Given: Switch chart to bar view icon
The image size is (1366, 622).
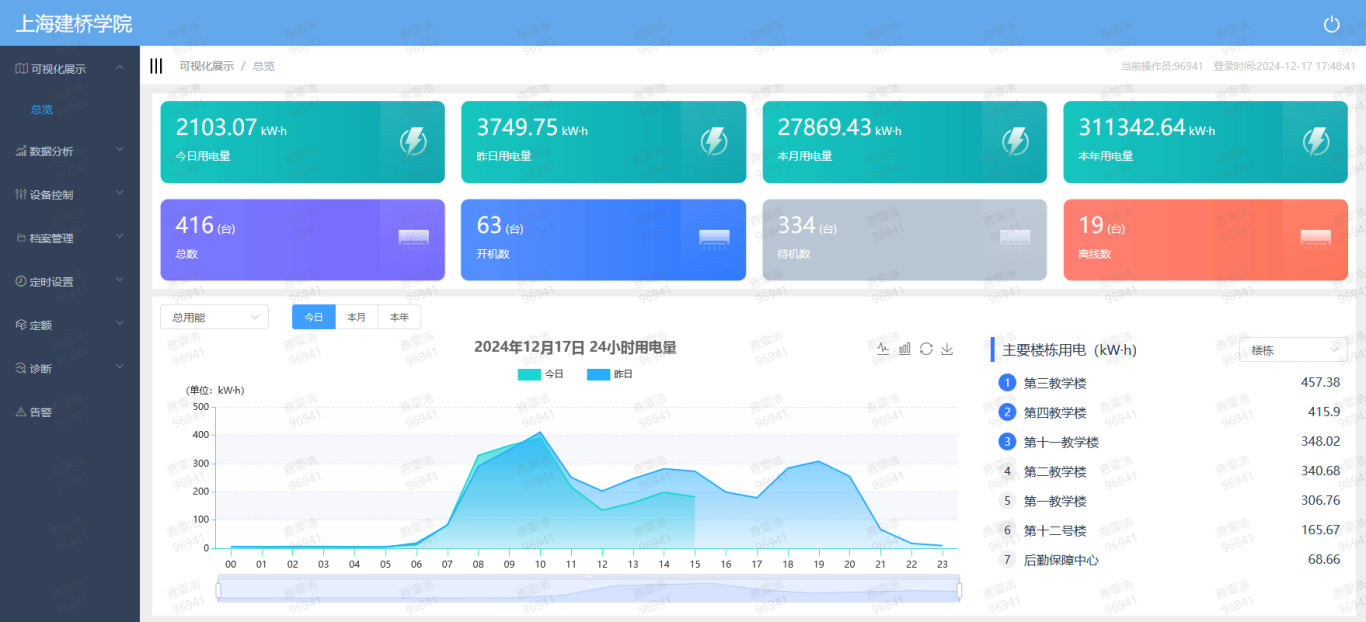Looking at the screenshot, I should pyautogui.click(x=905, y=349).
